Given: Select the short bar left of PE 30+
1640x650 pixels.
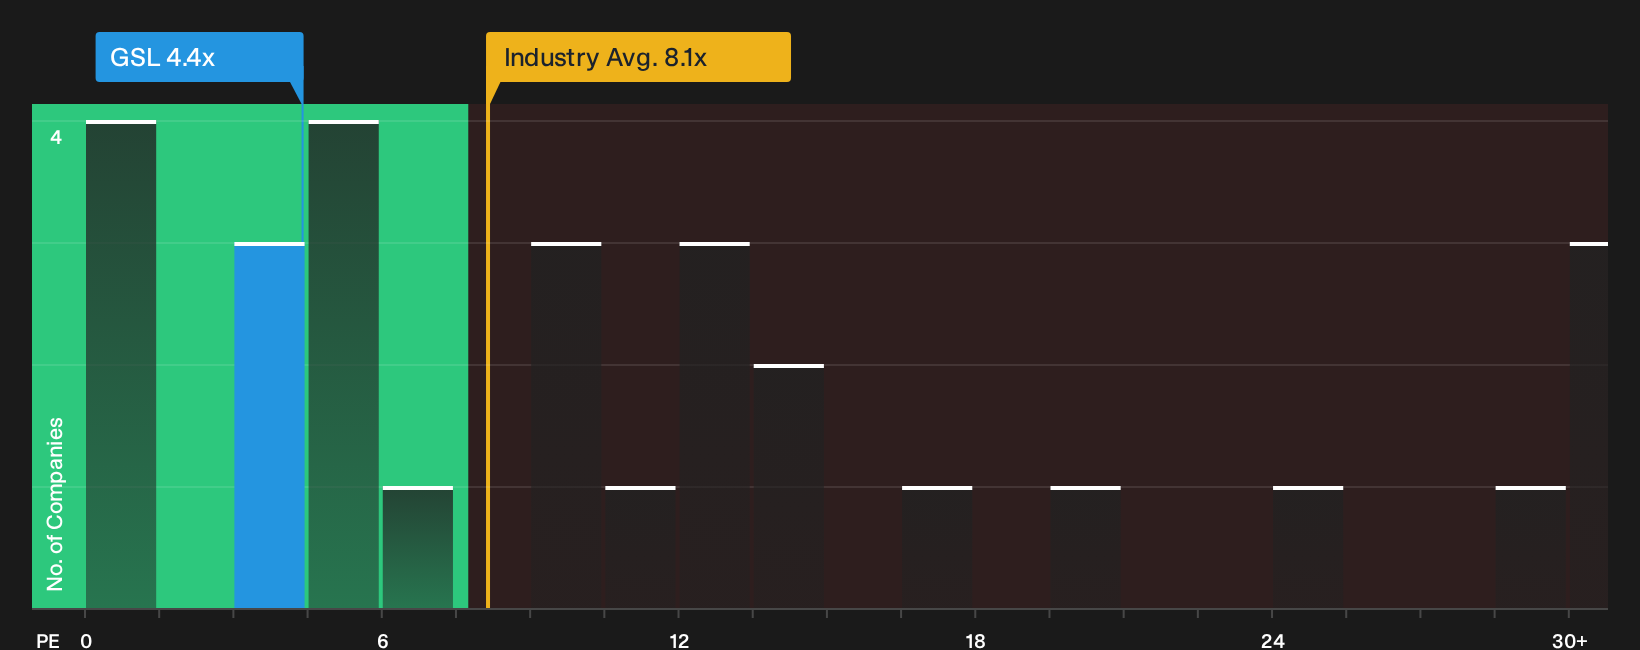Looking at the screenshot, I should 1531,547.
